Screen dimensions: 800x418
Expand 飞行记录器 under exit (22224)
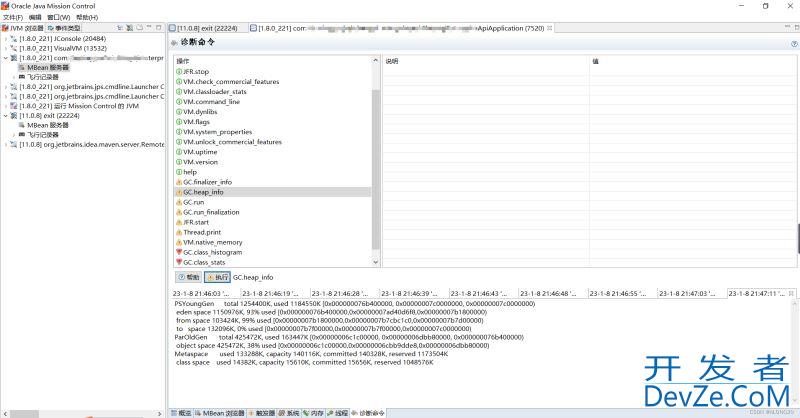click(x=14, y=135)
